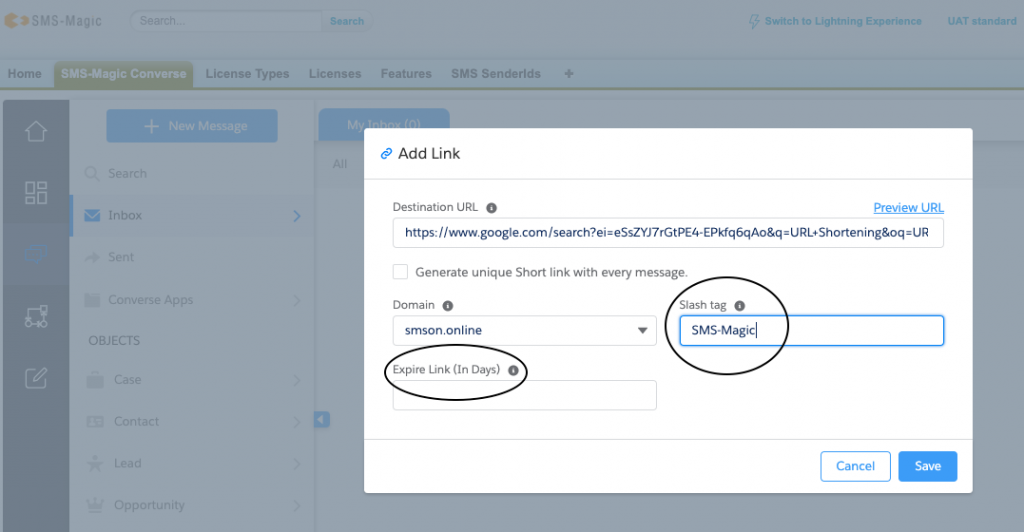Click the Opportunity crown icon
The image size is (1024, 532).
coord(95,505)
